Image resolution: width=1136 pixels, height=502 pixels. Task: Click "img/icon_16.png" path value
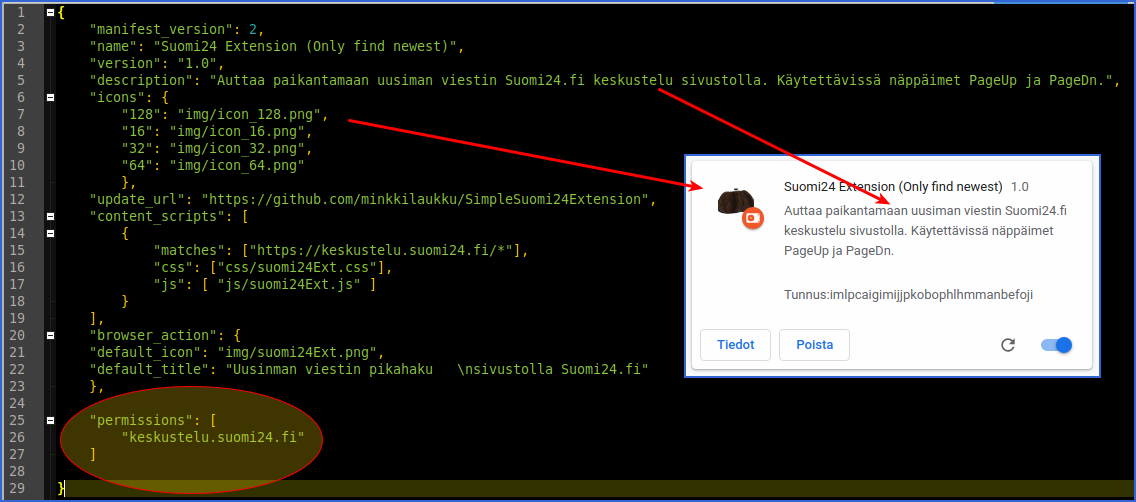pyautogui.click(x=236, y=132)
